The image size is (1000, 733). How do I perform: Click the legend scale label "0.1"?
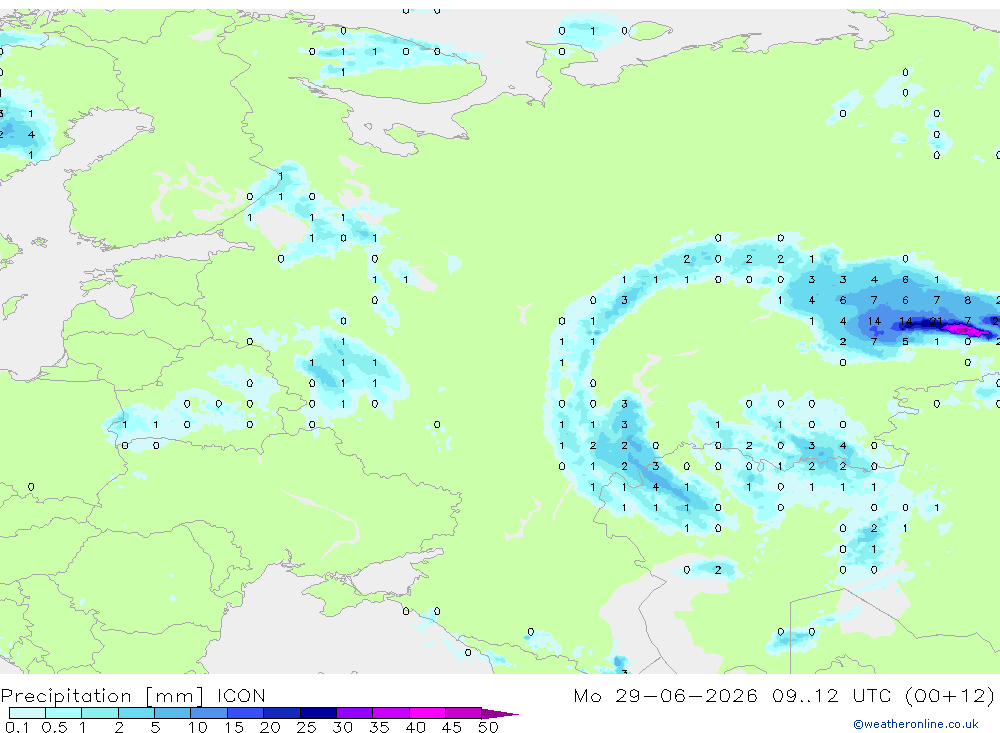pos(17,727)
